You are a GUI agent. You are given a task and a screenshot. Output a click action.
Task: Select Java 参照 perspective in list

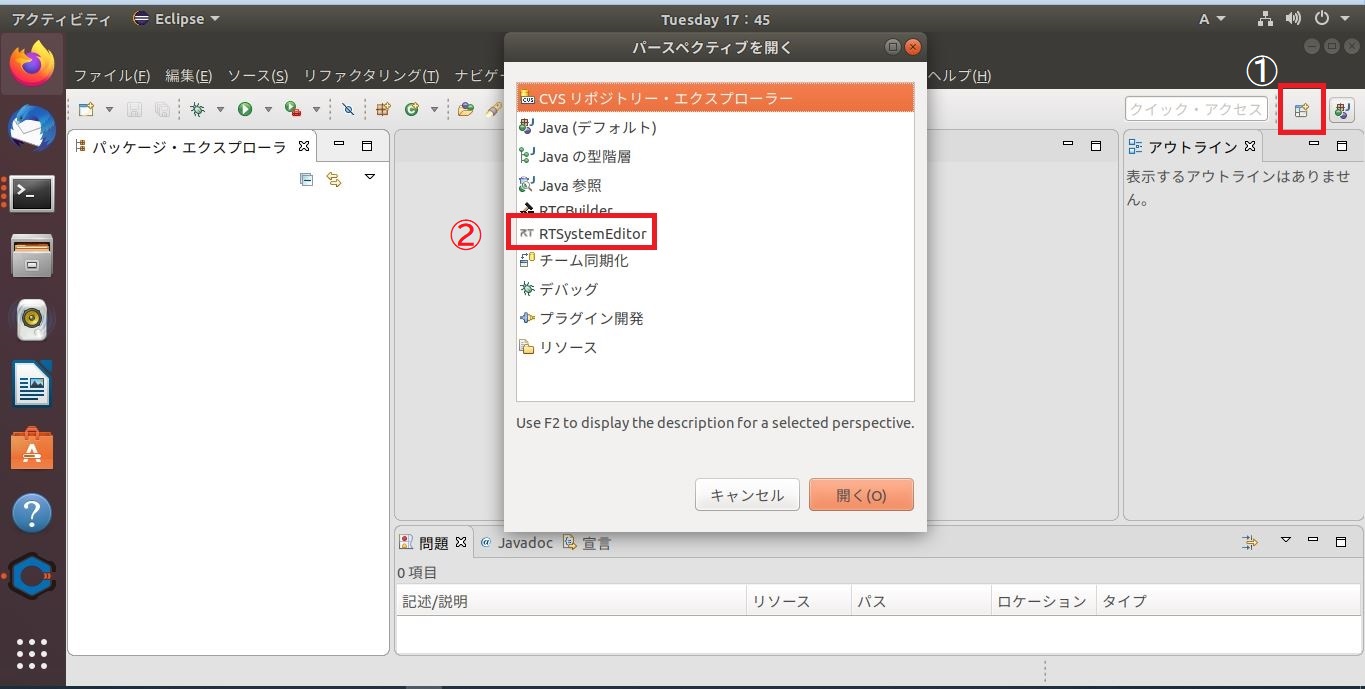(x=715, y=185)
